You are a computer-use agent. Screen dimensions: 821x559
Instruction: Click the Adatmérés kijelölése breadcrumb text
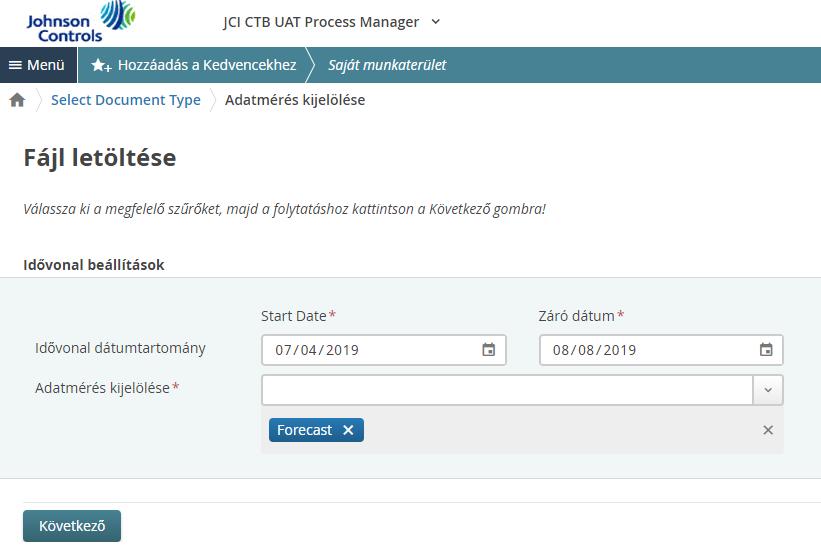tap(295, 100)
